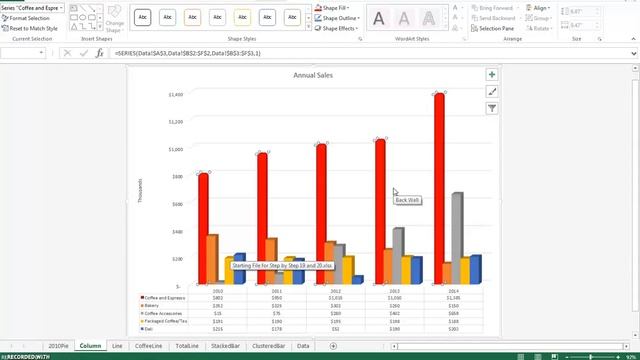Image resolution: width=640 pixels, height=360 pixels.
Task: Choose the outlined patterned A WordArt style
Action: pos(429,18)
